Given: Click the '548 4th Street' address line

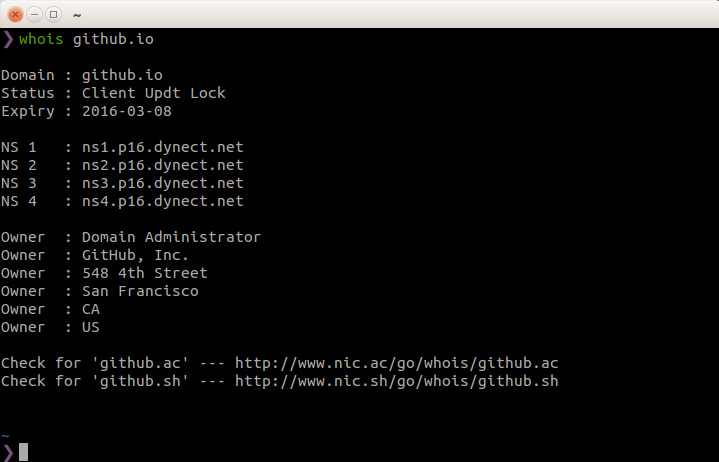Looking at the screenshot, I should tap(145, 273).
